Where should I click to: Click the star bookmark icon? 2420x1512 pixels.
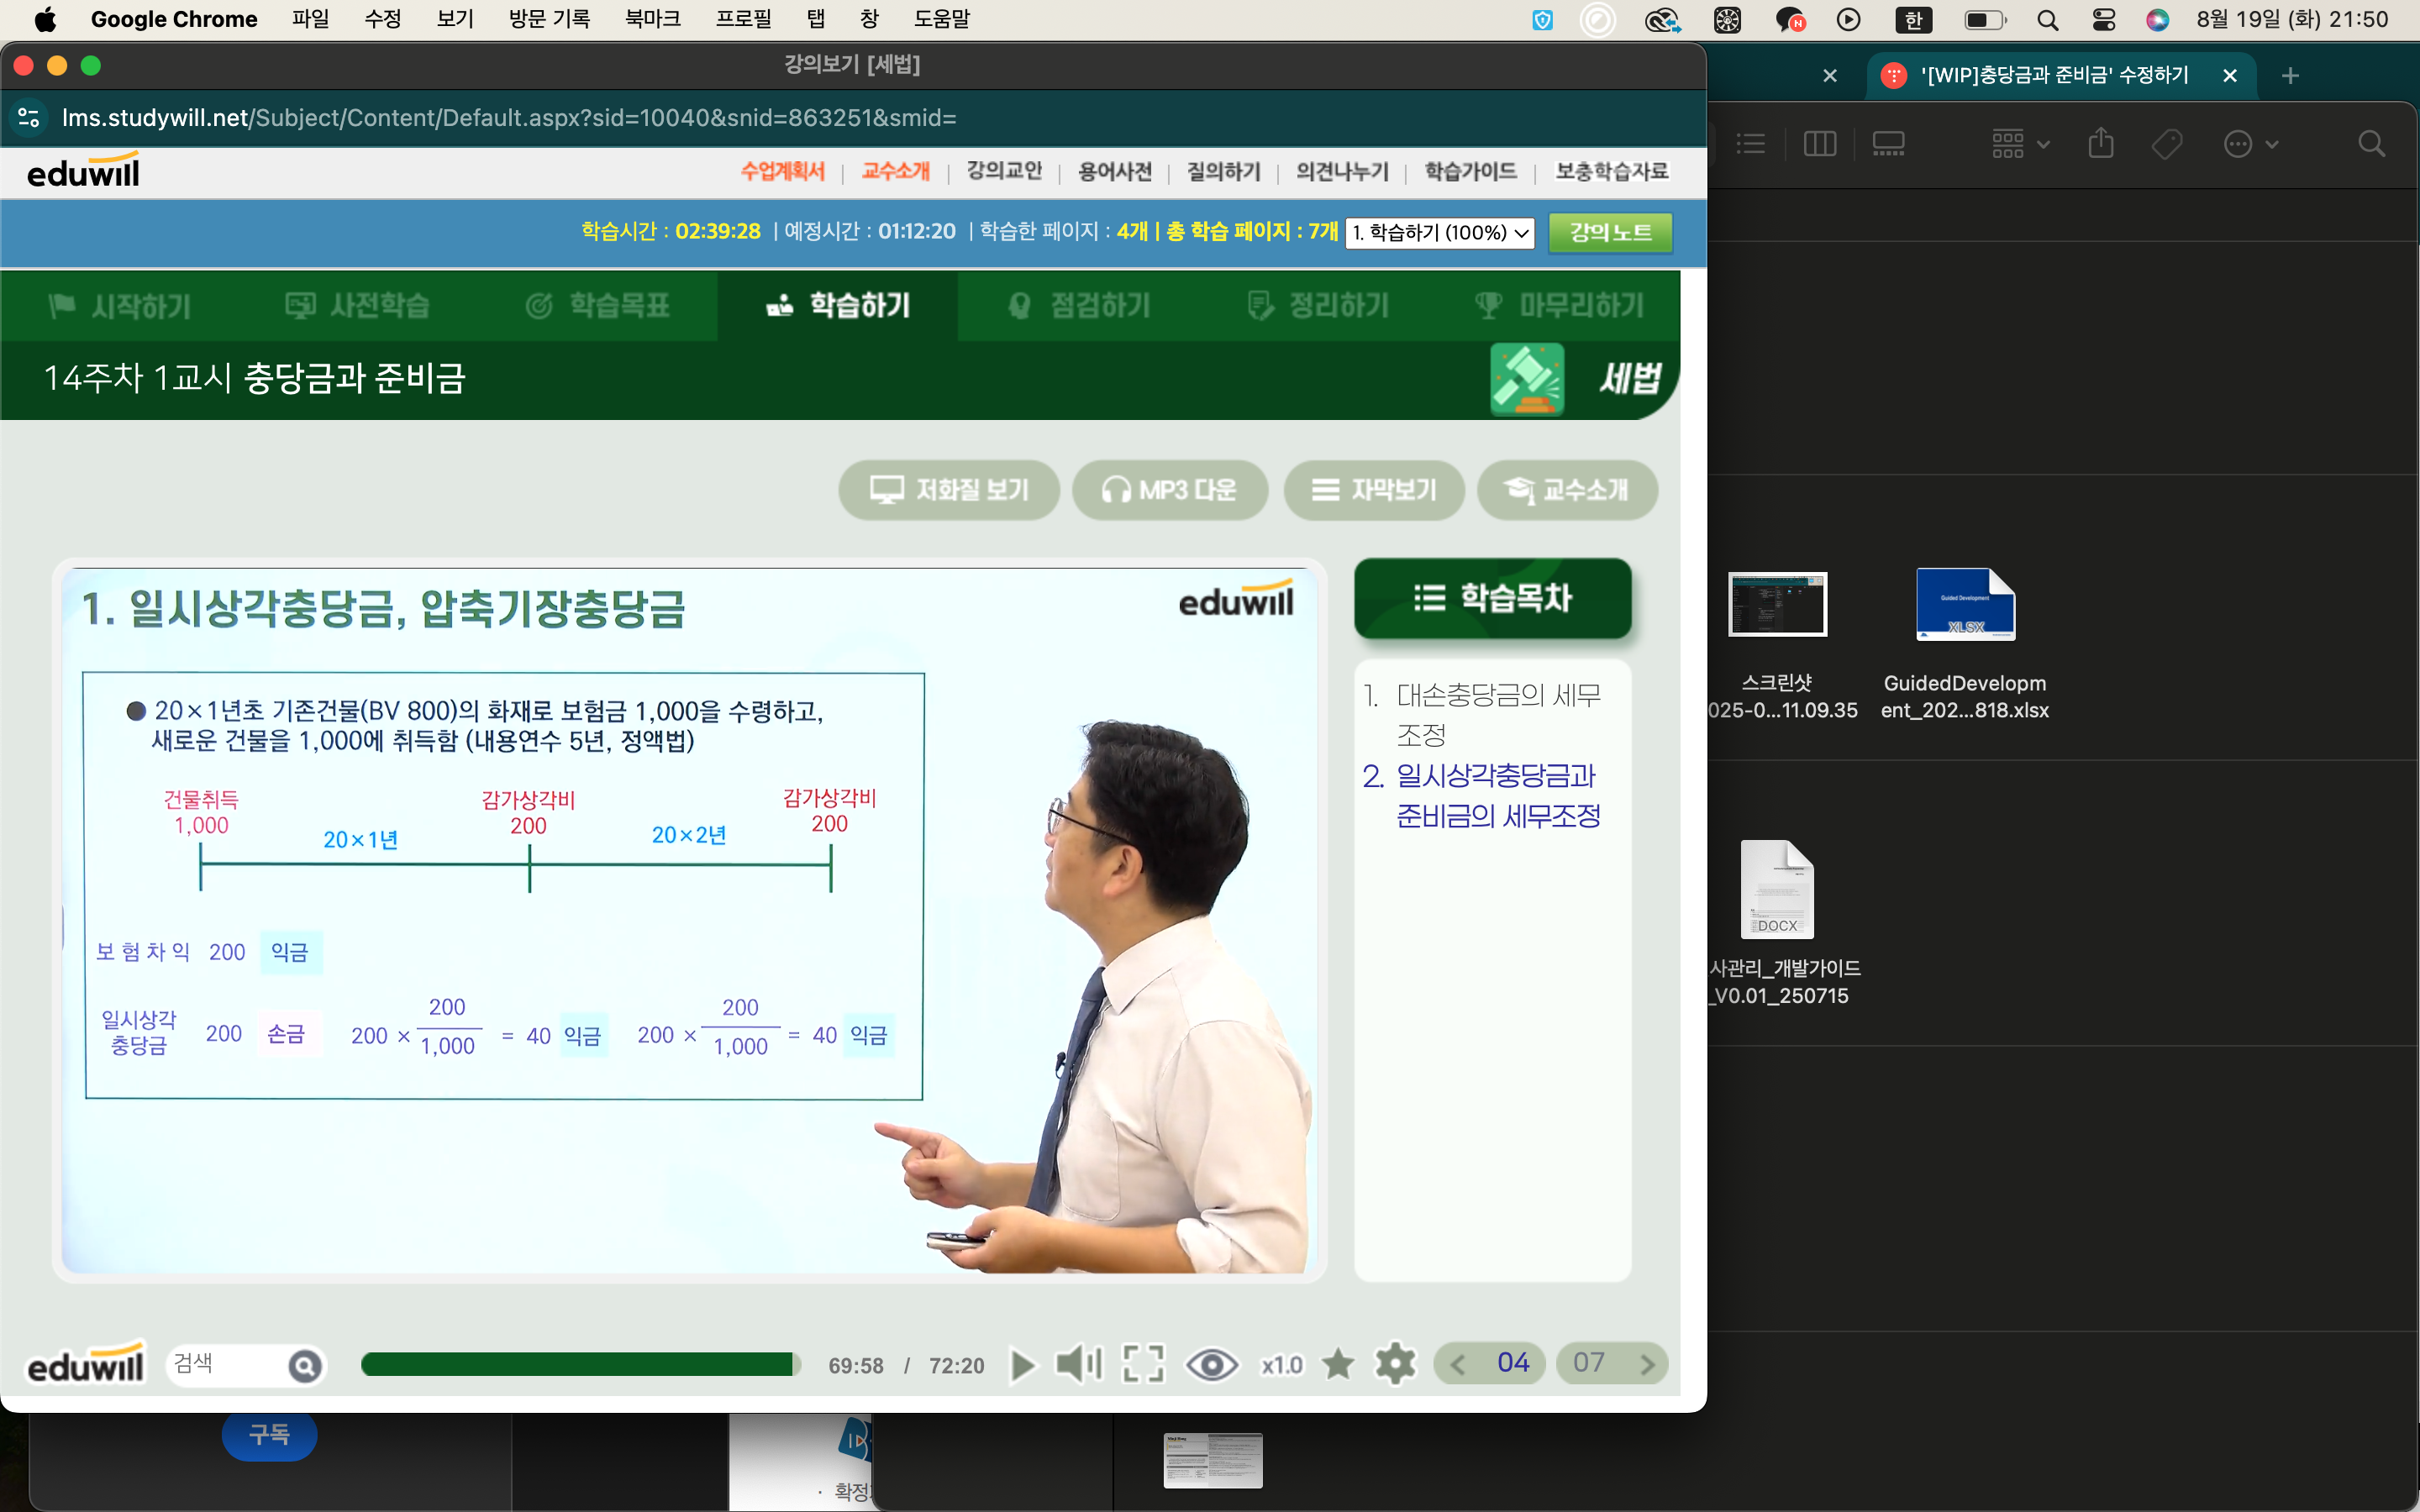click(x=1338, y=1364)
